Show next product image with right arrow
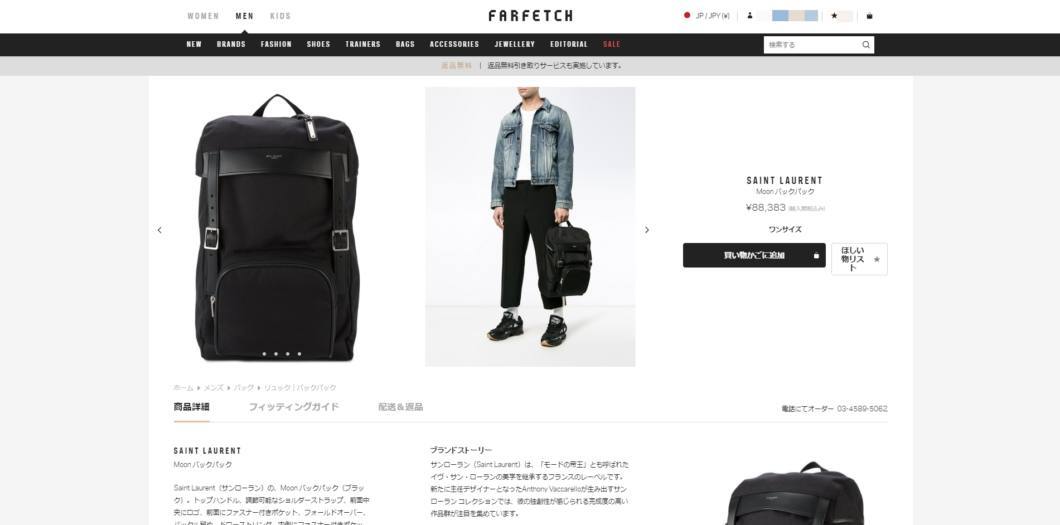 point(646,230)
